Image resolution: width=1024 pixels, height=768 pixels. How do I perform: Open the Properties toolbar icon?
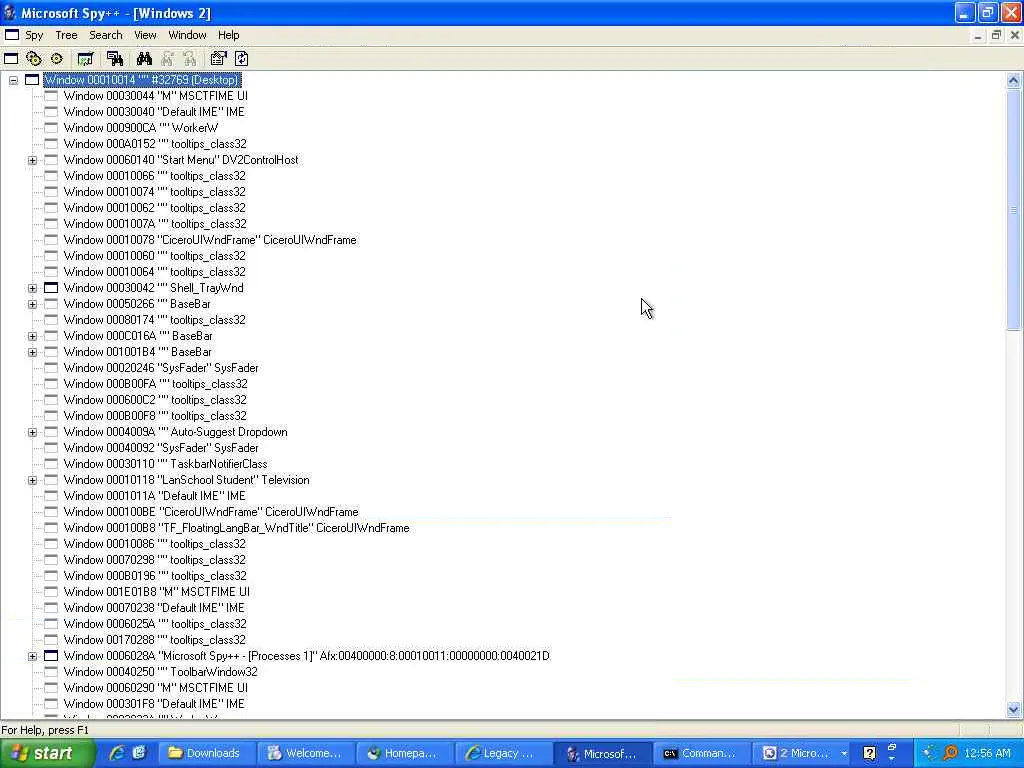point(218,59)
